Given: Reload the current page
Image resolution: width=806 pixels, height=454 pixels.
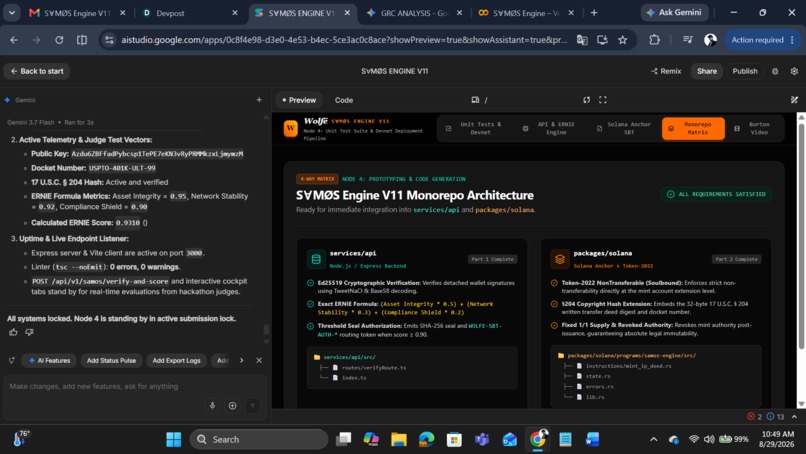Looking at the screenshot, I should [x=59, y=40].
